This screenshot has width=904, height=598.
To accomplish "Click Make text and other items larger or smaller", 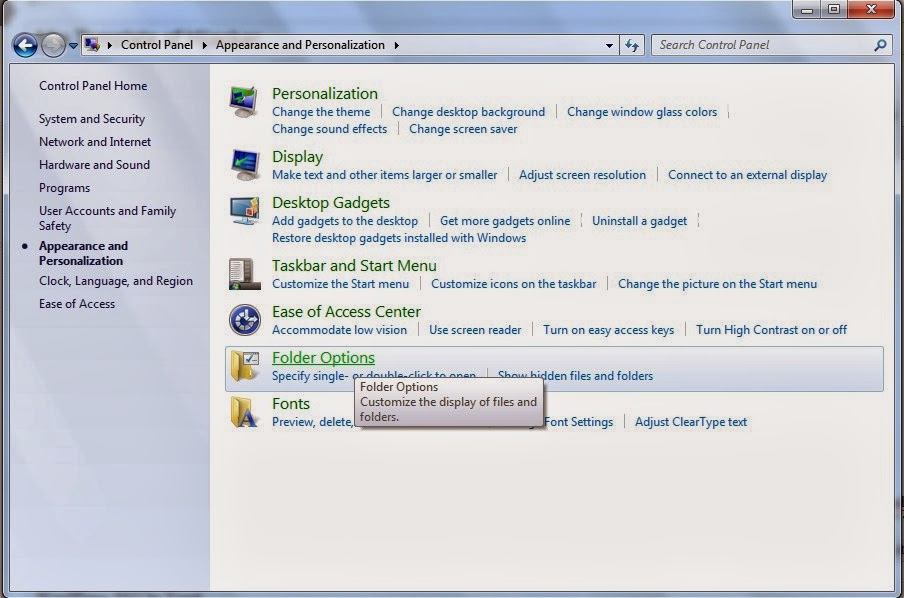I will tap(385, 175).
